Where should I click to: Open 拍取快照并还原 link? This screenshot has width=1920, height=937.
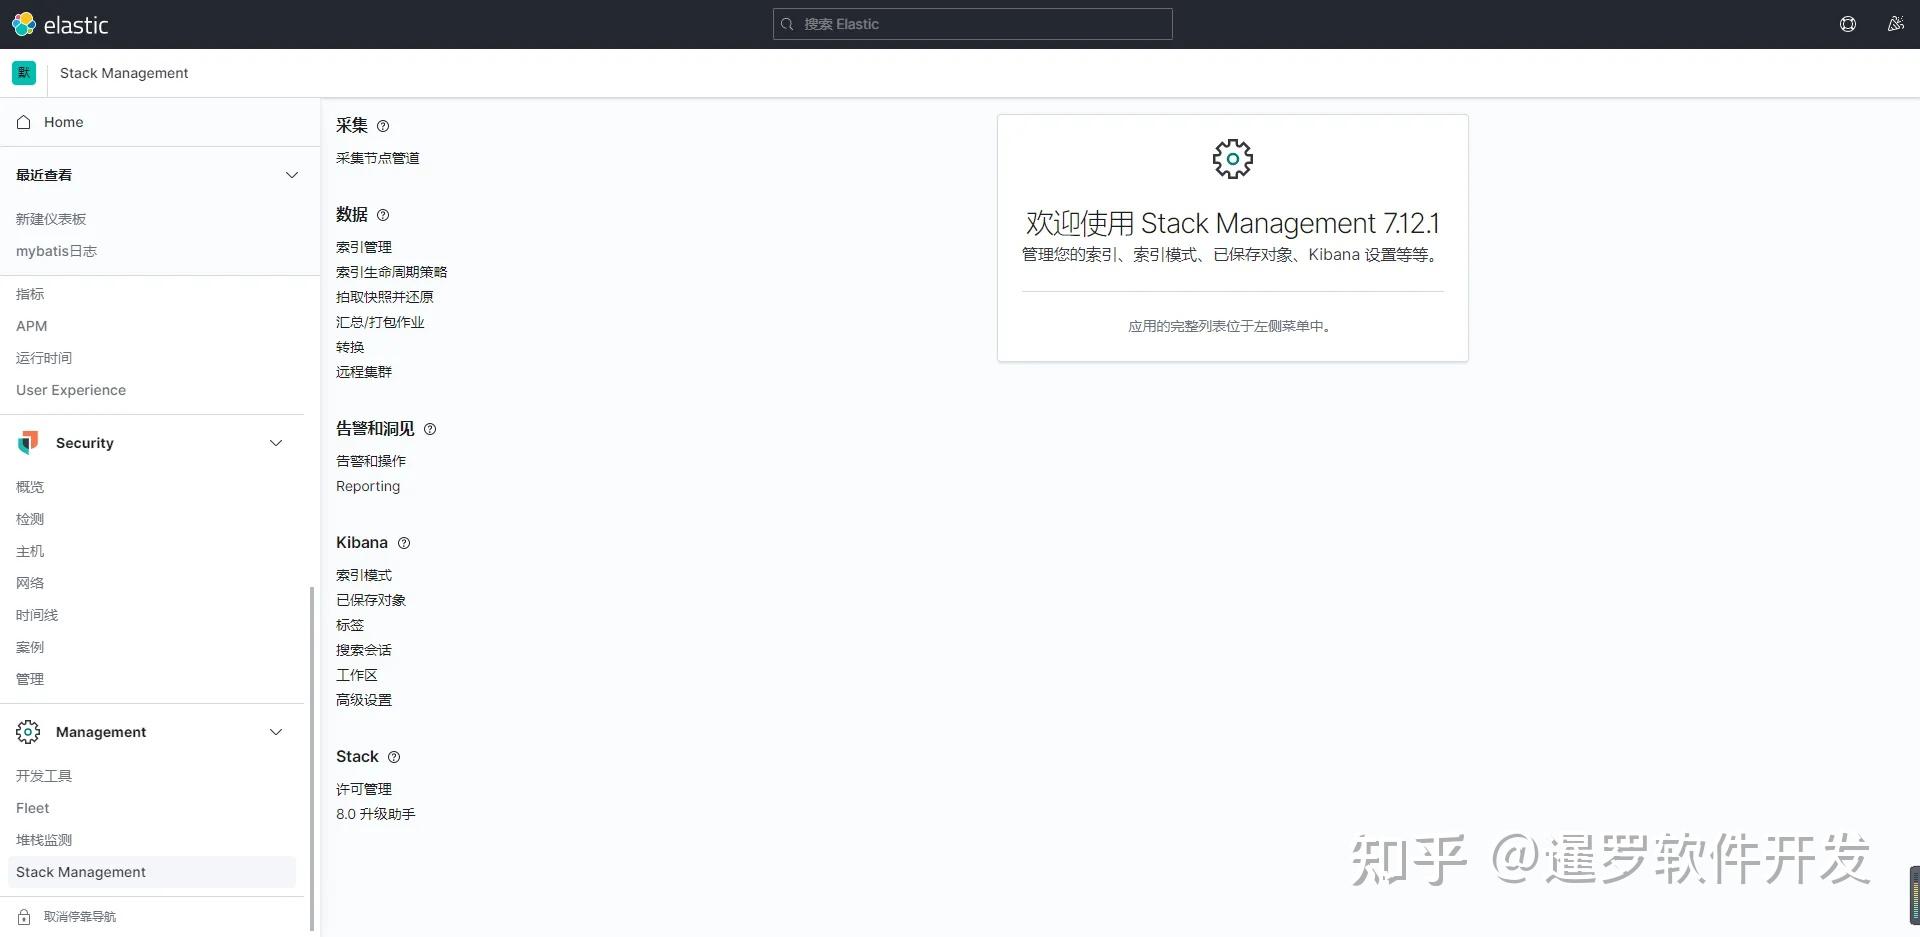[x=385, y=297]
